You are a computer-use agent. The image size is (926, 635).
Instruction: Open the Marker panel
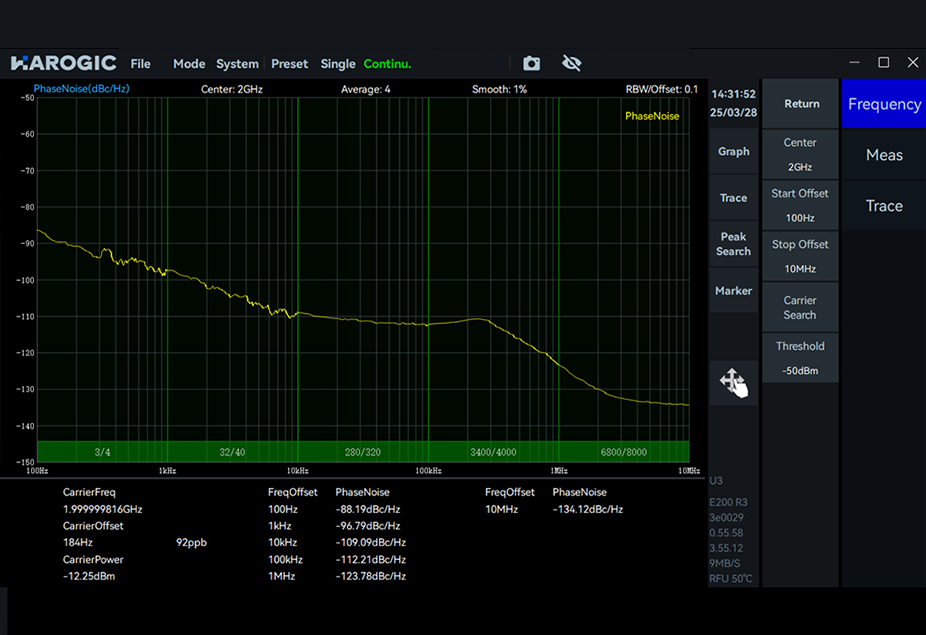(x=733, y=290)
